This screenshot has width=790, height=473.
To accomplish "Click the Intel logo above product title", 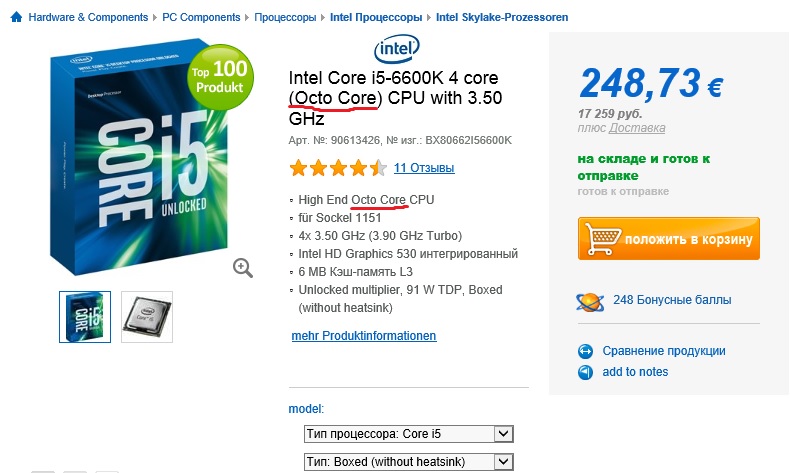I will [x=399, y=48].
